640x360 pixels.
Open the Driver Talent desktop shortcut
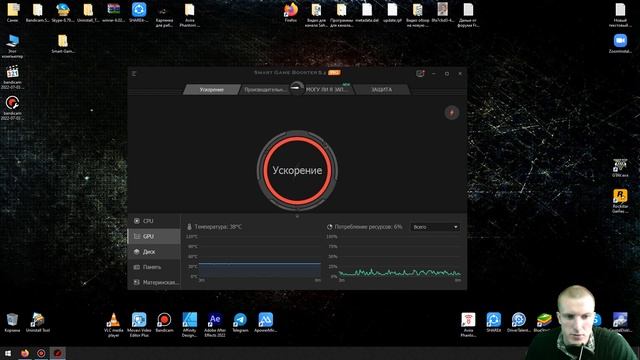(518, 322)
